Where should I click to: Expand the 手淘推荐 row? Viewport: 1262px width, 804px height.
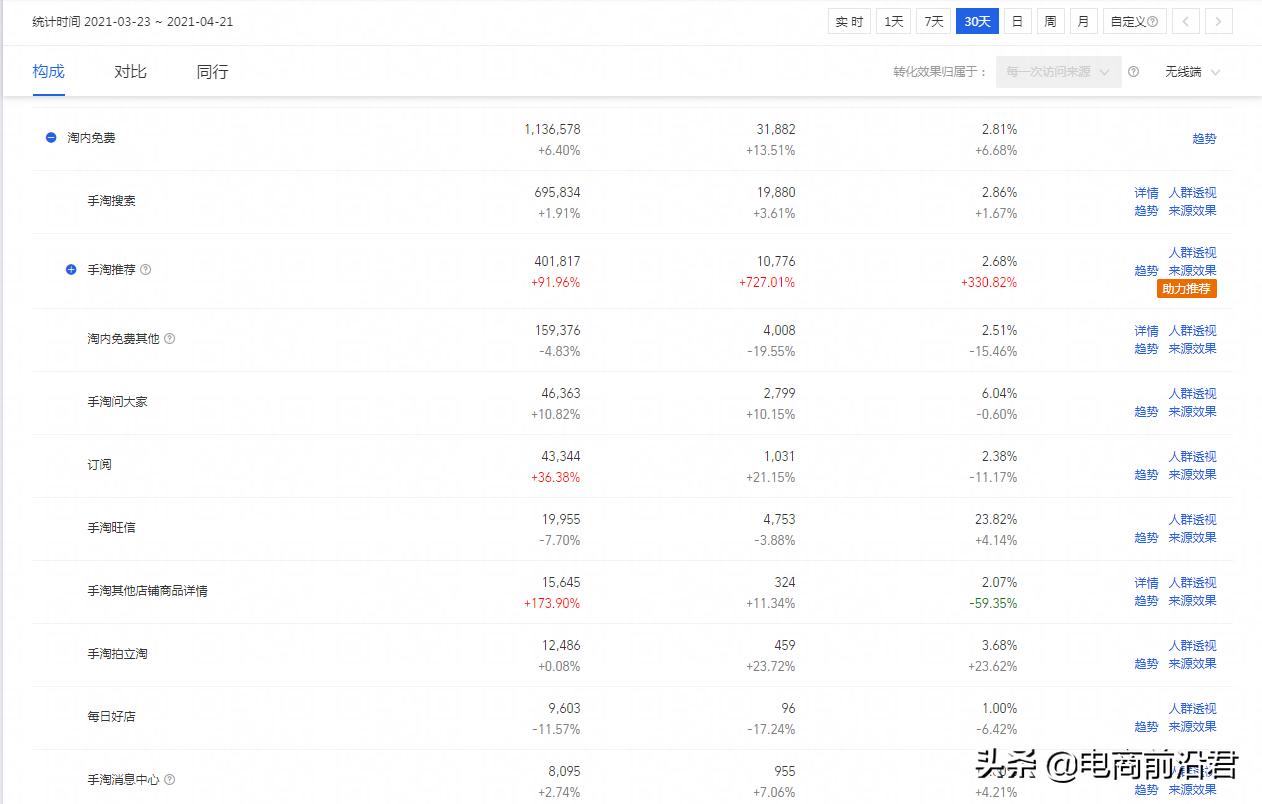pos(71,270)
